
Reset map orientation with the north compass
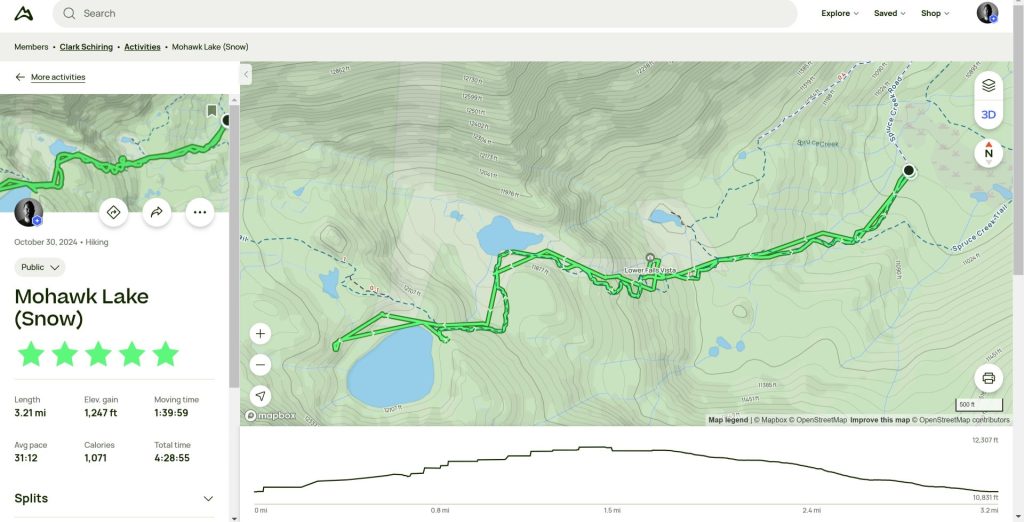tap(988, 154)
